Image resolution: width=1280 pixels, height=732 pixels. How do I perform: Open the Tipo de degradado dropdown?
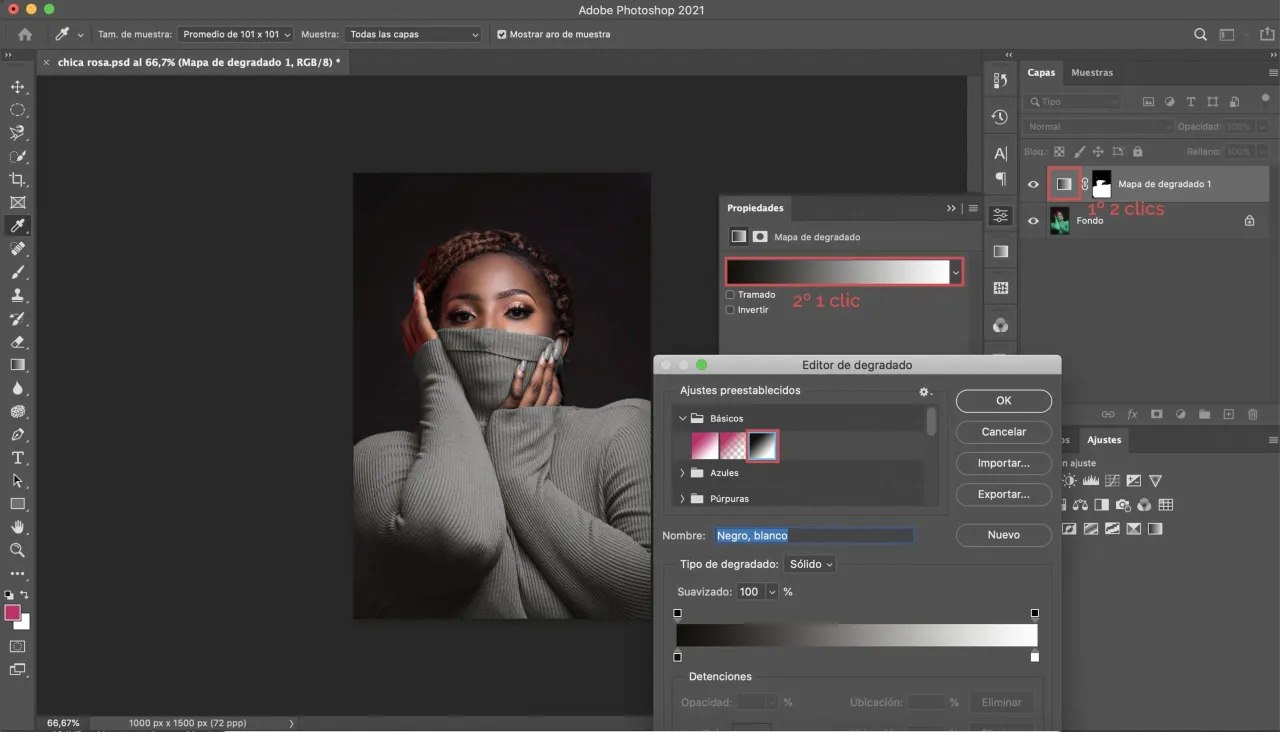(810, 564)
